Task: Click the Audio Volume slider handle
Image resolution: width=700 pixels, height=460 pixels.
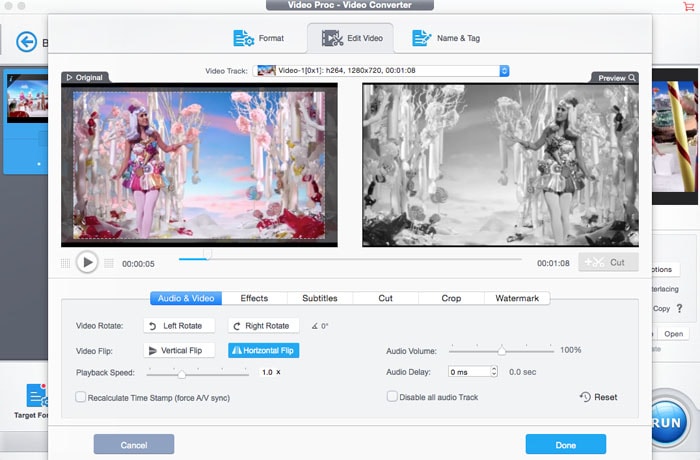Action: (502, 351)
